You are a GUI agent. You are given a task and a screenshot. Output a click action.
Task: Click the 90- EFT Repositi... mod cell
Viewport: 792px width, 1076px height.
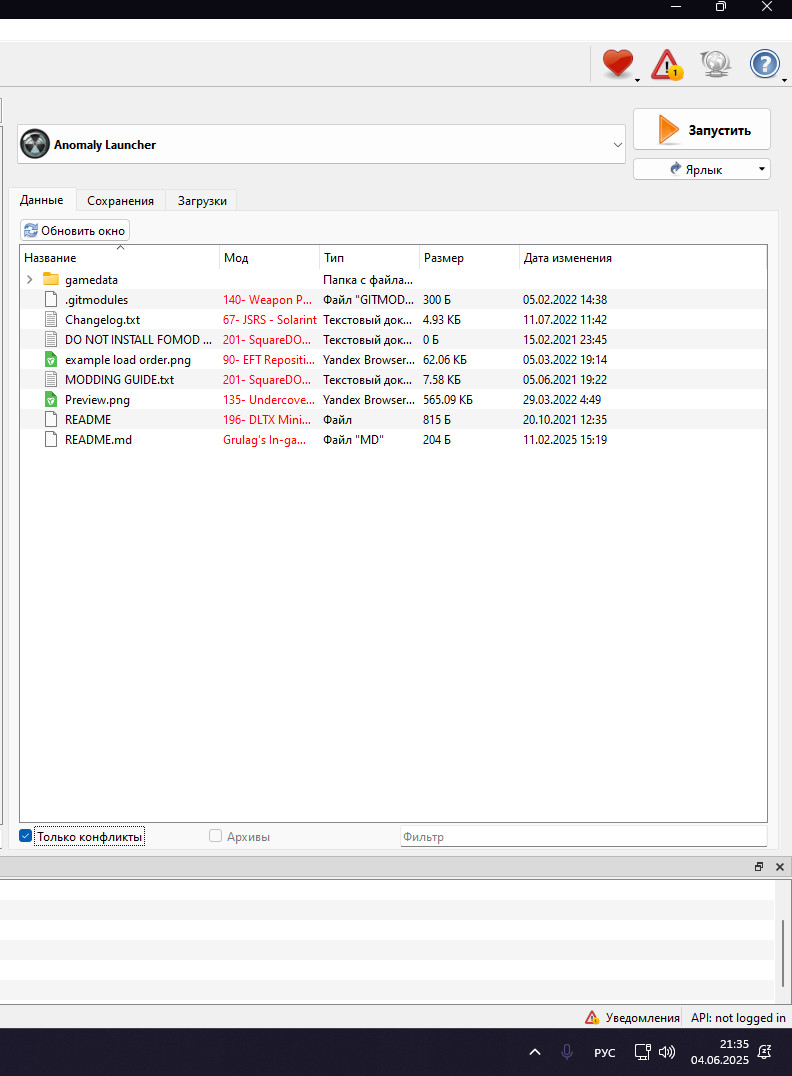click(x=269, y=360)
